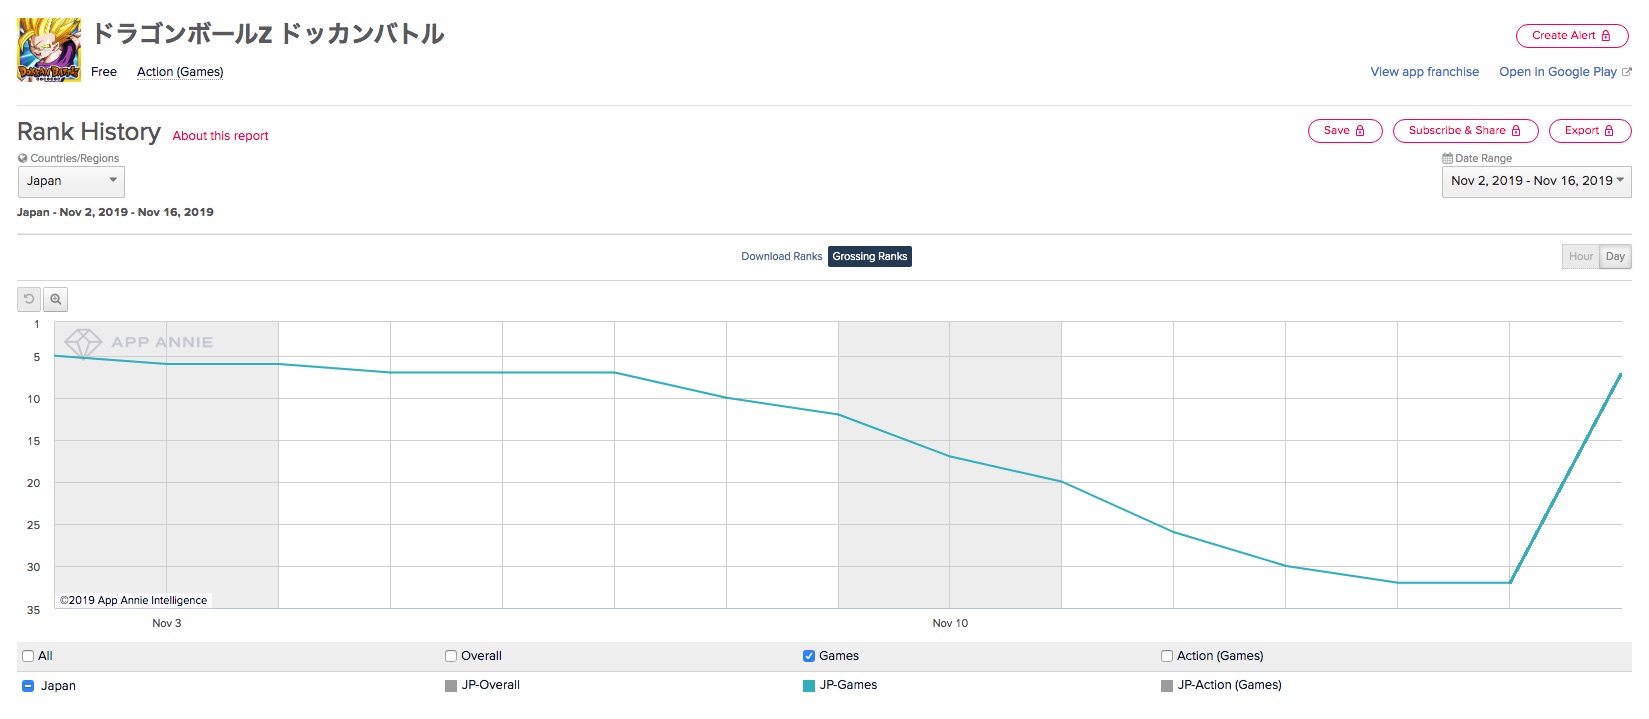This screenshot has width=1649, height=719.
Task: Follow the Action (Games) category link
Action: [x=180, y=72]
